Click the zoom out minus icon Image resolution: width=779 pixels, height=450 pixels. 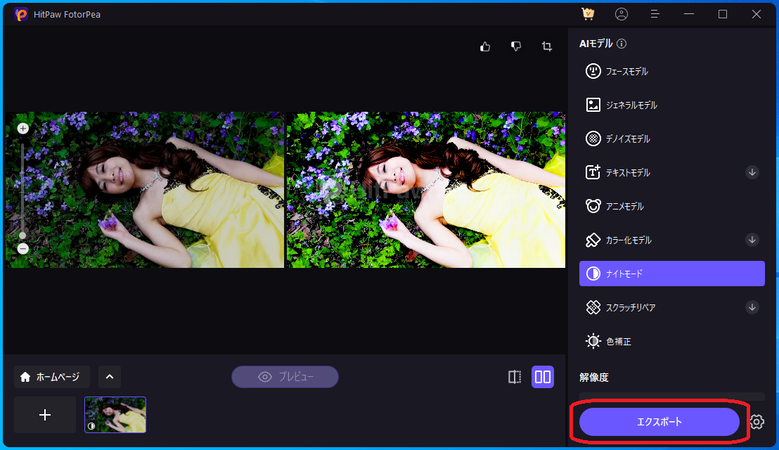[23, 248]
